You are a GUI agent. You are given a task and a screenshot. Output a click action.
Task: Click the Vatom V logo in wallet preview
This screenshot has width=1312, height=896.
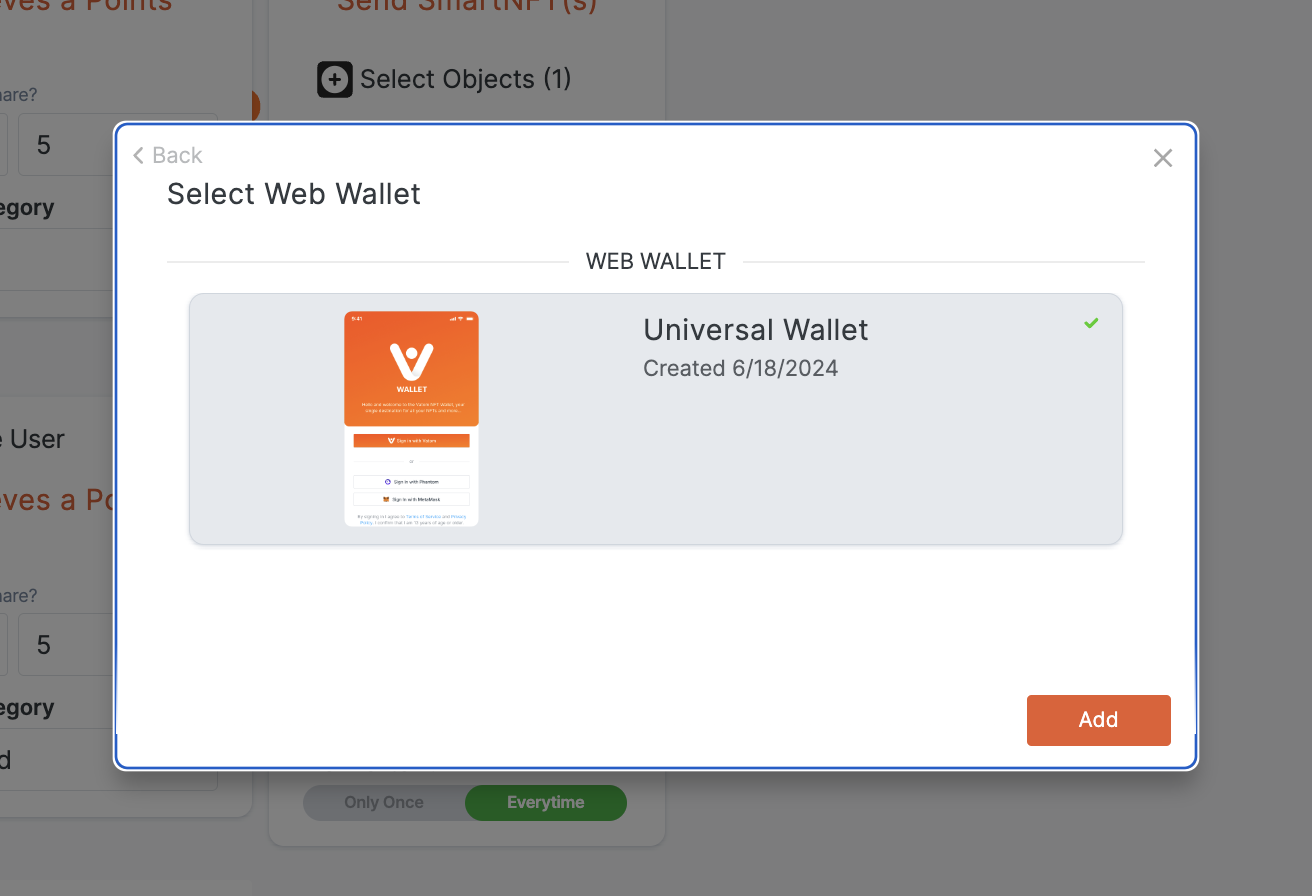point(411,361)
